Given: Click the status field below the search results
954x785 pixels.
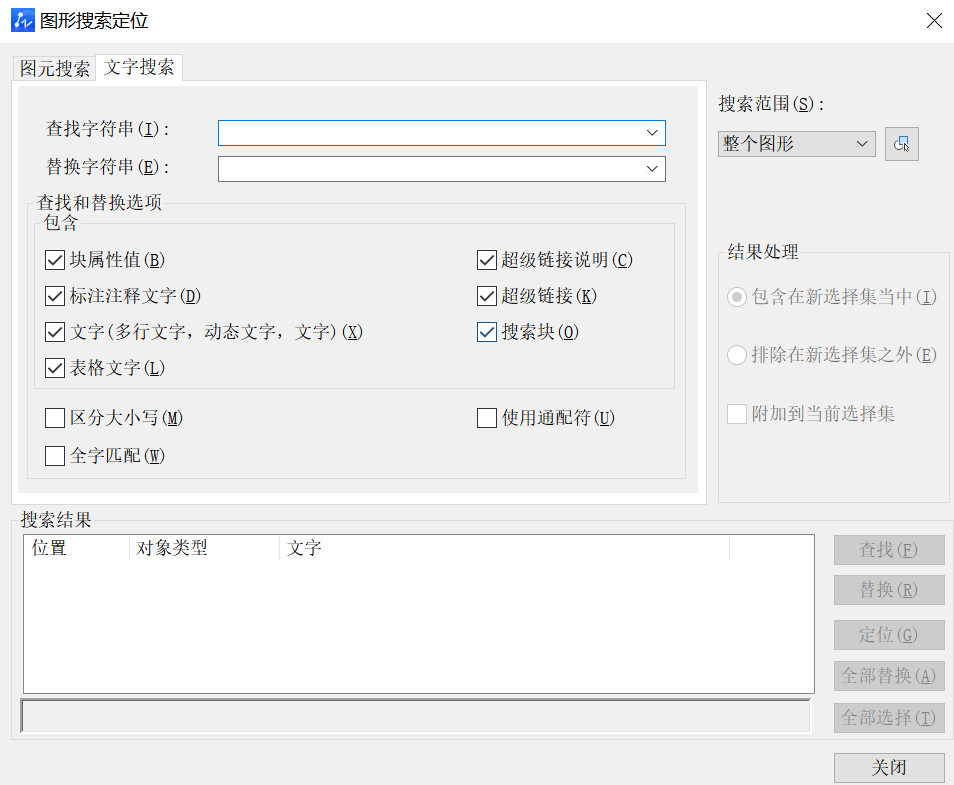Looking at the screenshot, I should click(416, 716).
